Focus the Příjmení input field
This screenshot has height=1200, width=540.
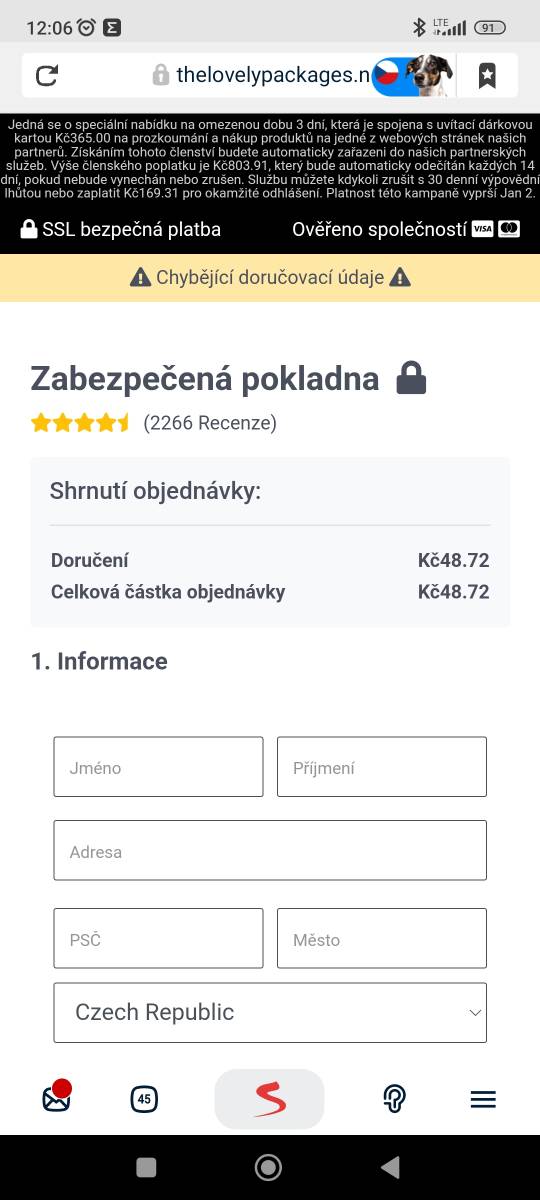[x=382, y=767]
